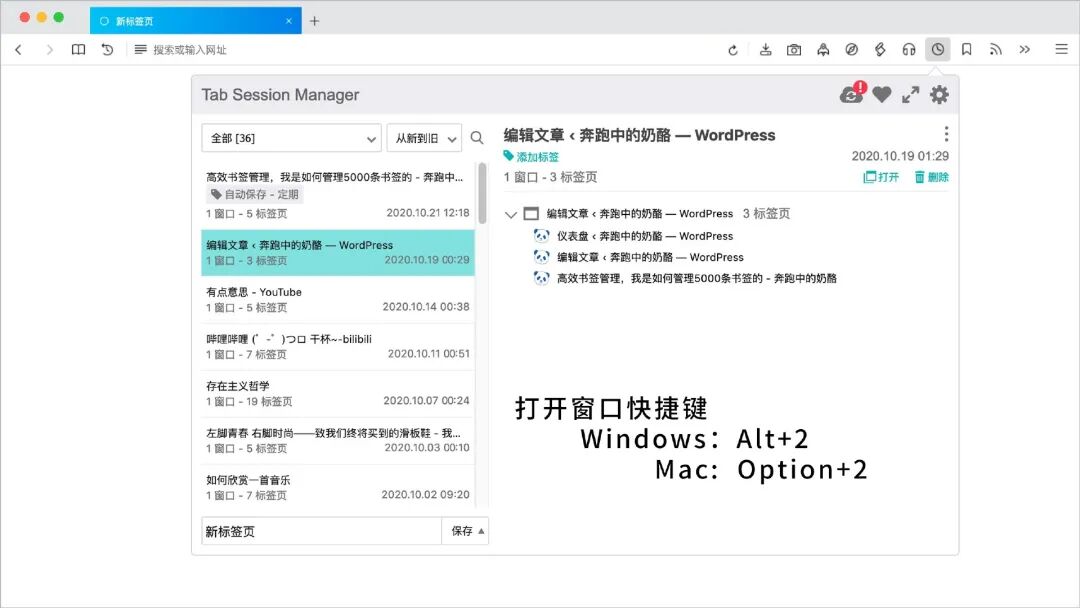This screenshot has width=1080, height=608.
Task: Click 添加标签 to add a tag
Action: 531,156
